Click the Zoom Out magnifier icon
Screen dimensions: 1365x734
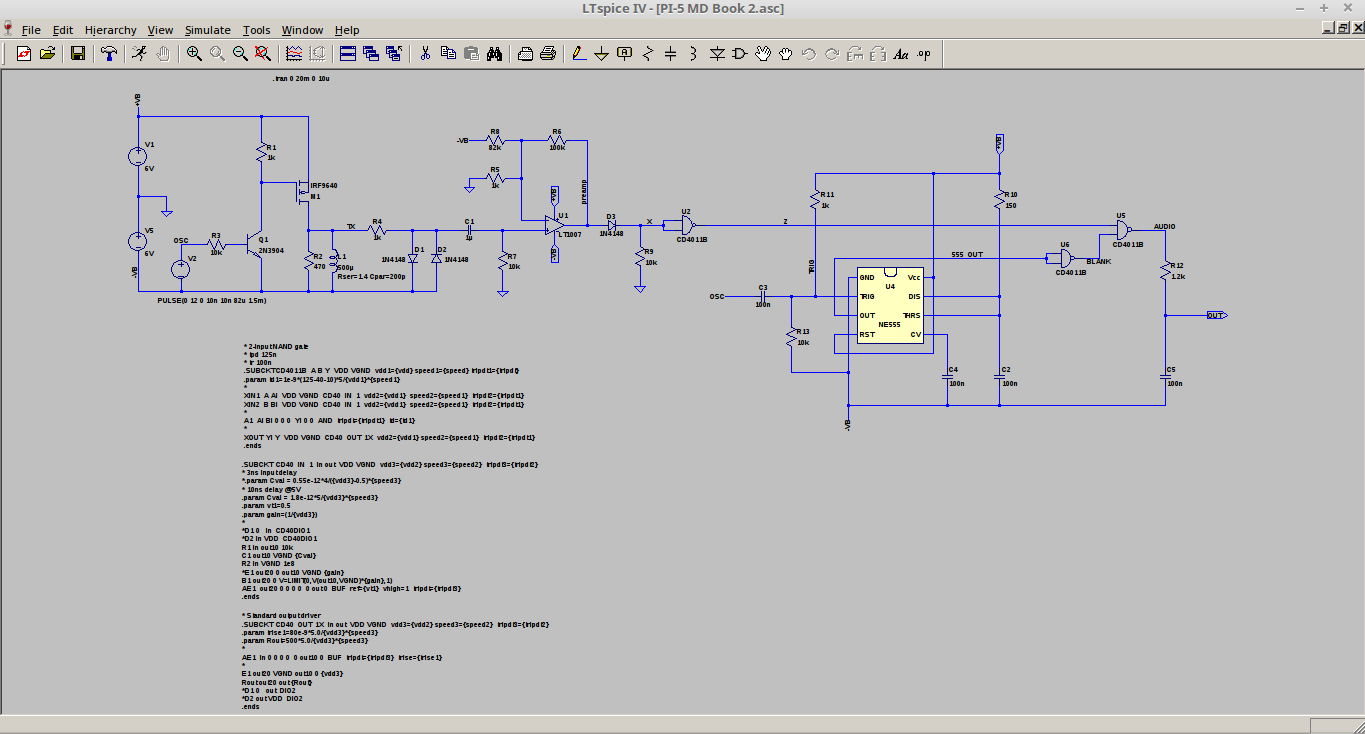240,54
